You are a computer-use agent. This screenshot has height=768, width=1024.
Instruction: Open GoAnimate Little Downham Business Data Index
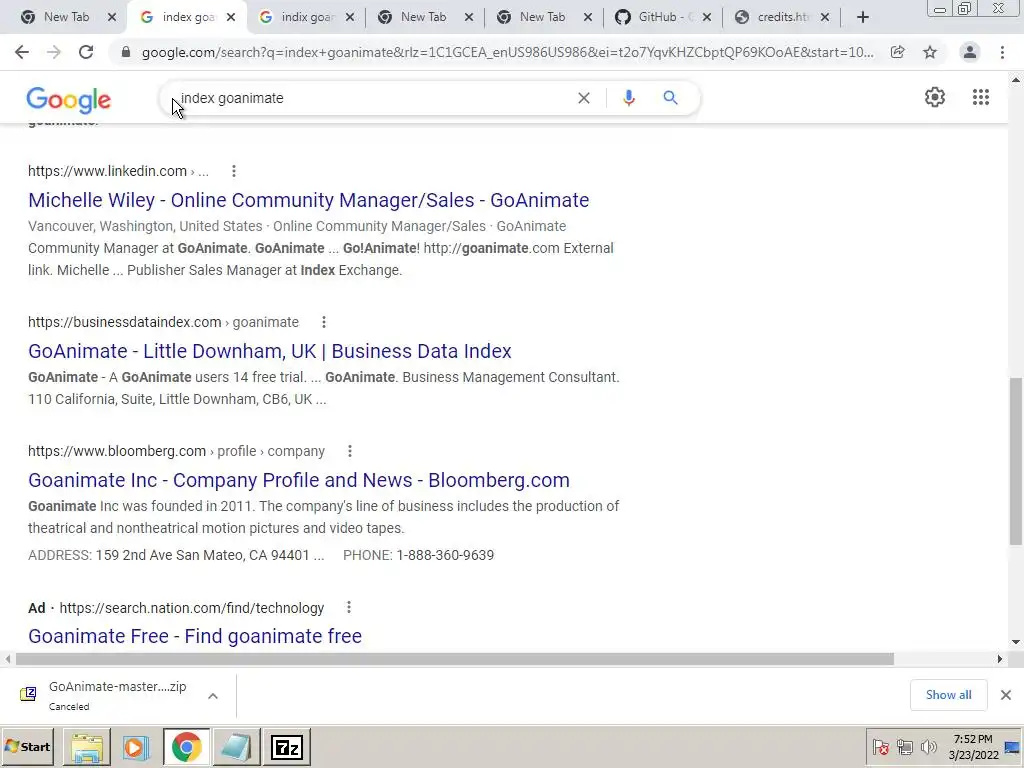tap(270, 351)
